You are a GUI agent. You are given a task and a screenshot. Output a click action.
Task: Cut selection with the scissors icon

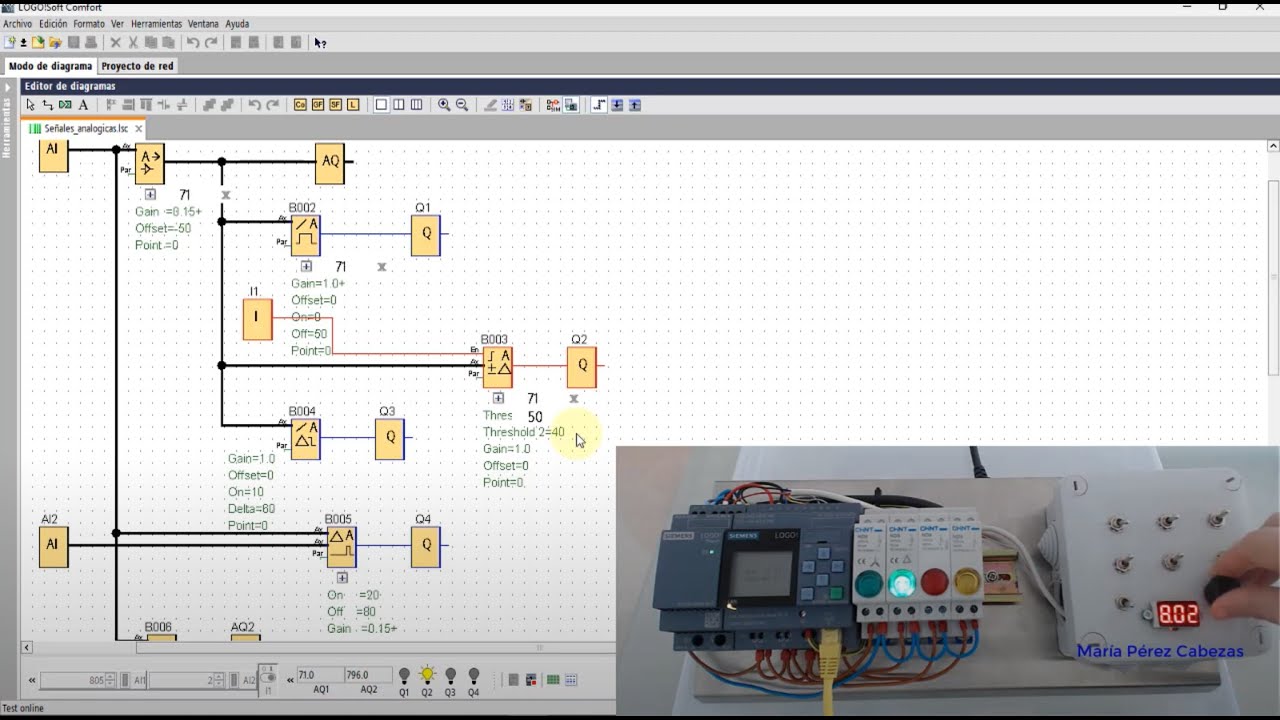(x=133, y=42)
